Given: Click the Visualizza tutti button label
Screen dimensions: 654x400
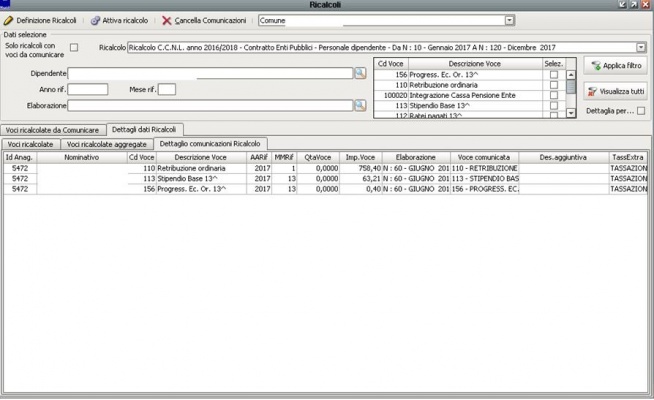Looking at the screenshot, I should point(621,91).
